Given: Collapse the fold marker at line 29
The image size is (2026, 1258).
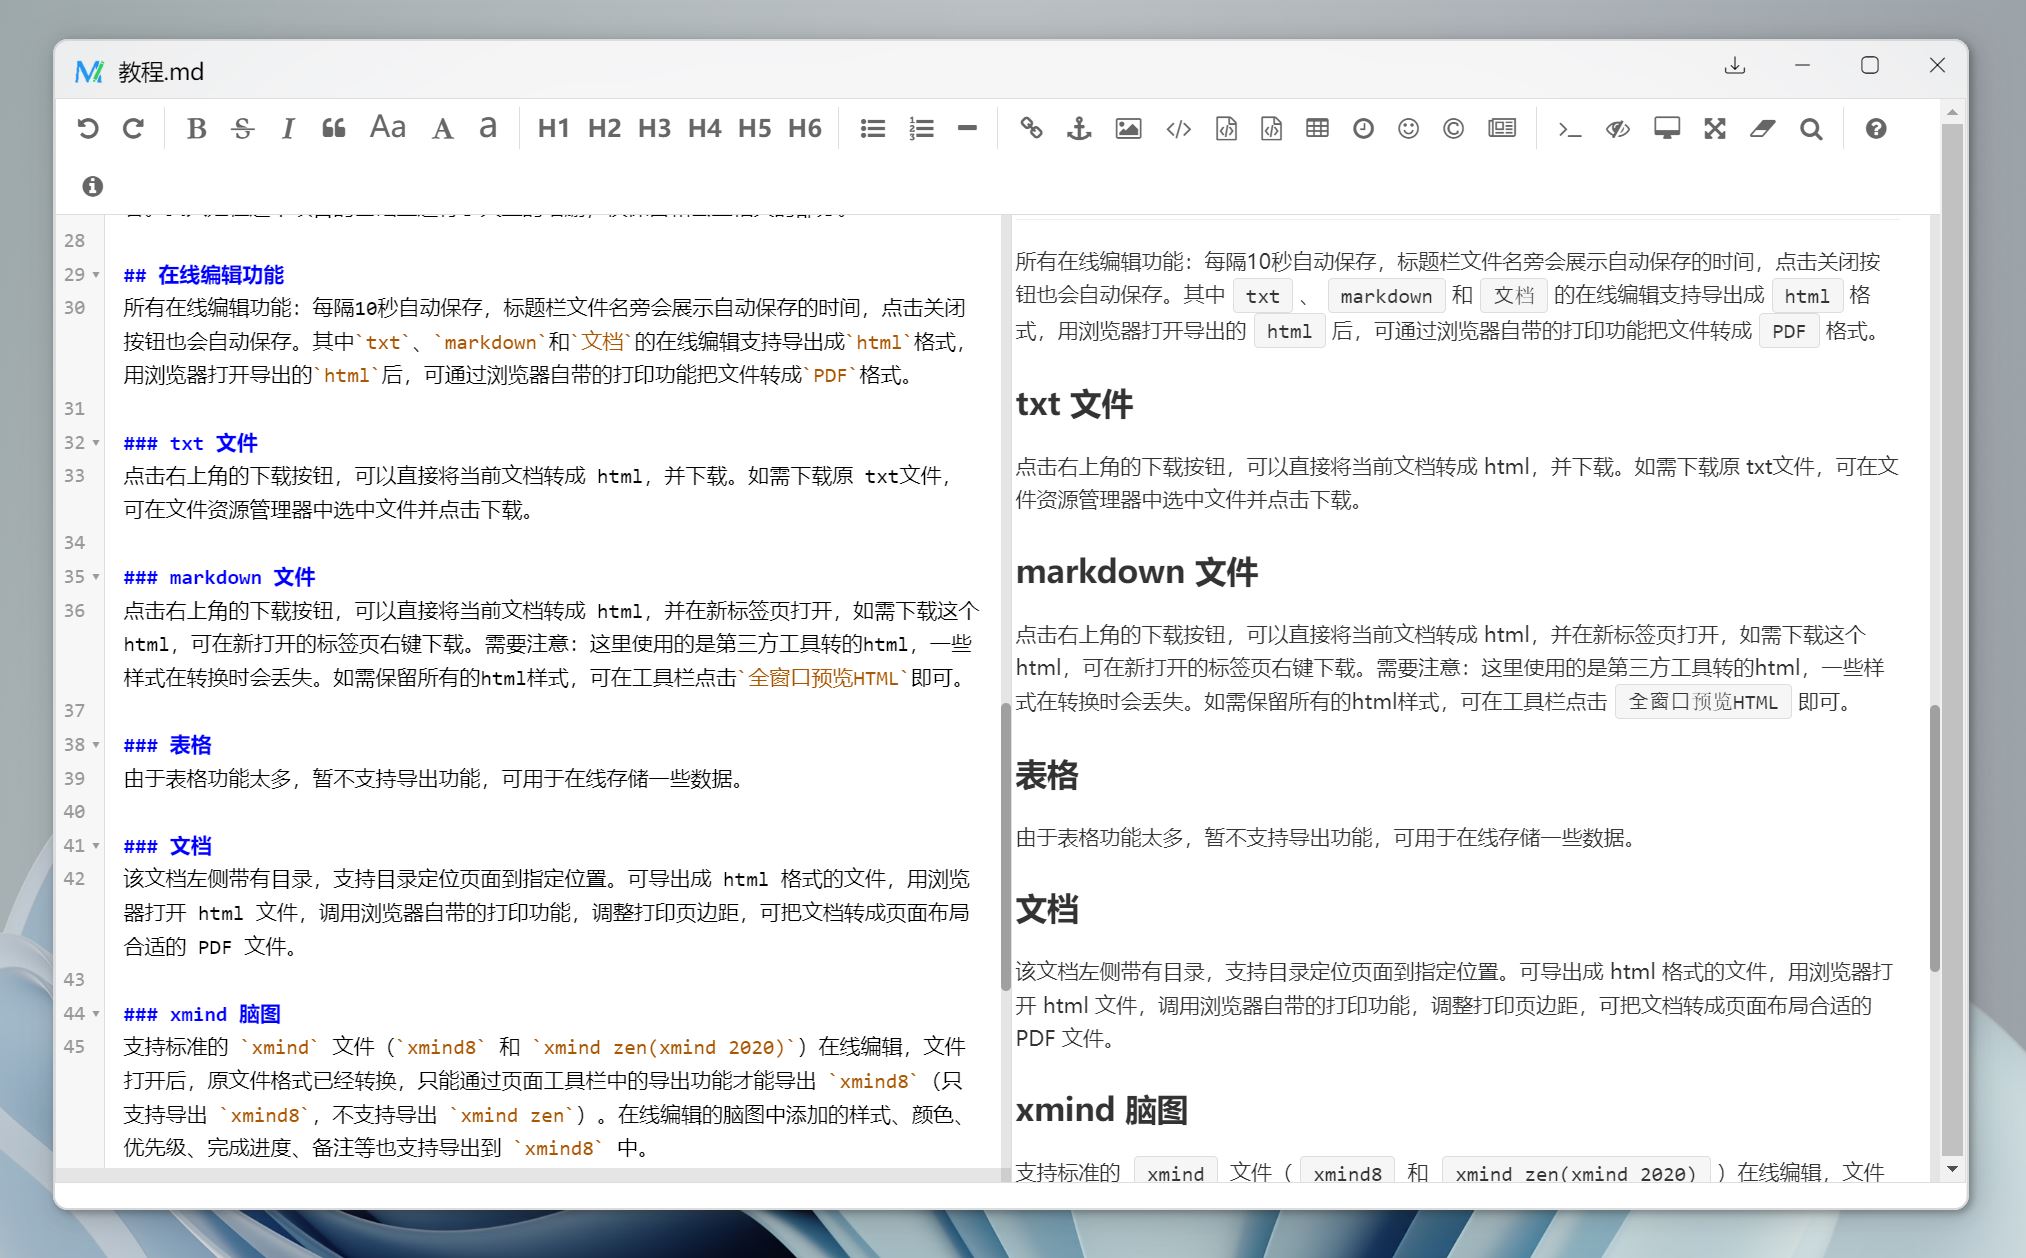Looking at the screenshot, I should click(x=93, y=277).
